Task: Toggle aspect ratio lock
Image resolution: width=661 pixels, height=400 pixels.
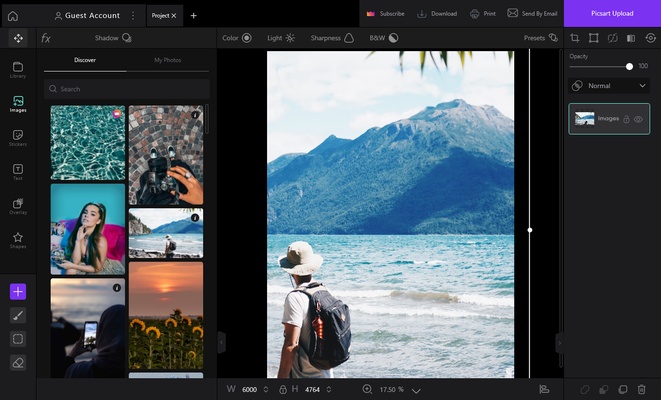Action: pos(283,389)
